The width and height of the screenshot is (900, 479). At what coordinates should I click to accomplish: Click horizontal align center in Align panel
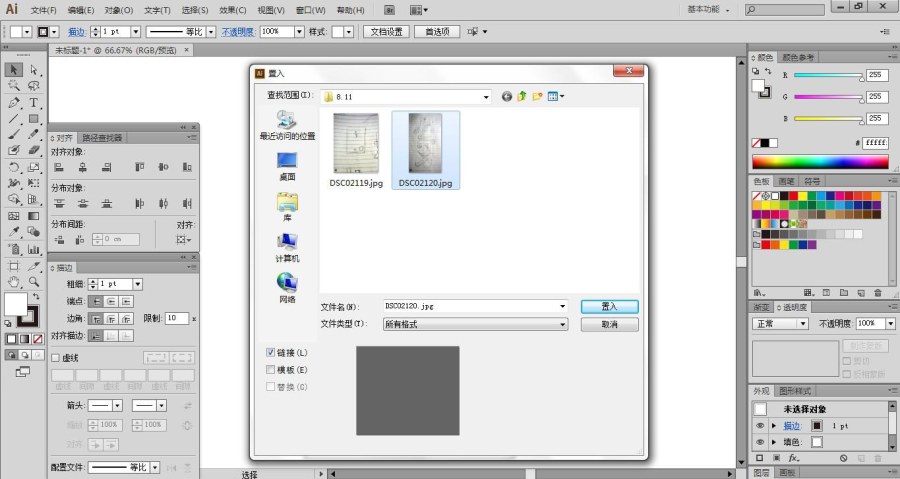click(x=83, y=167)
